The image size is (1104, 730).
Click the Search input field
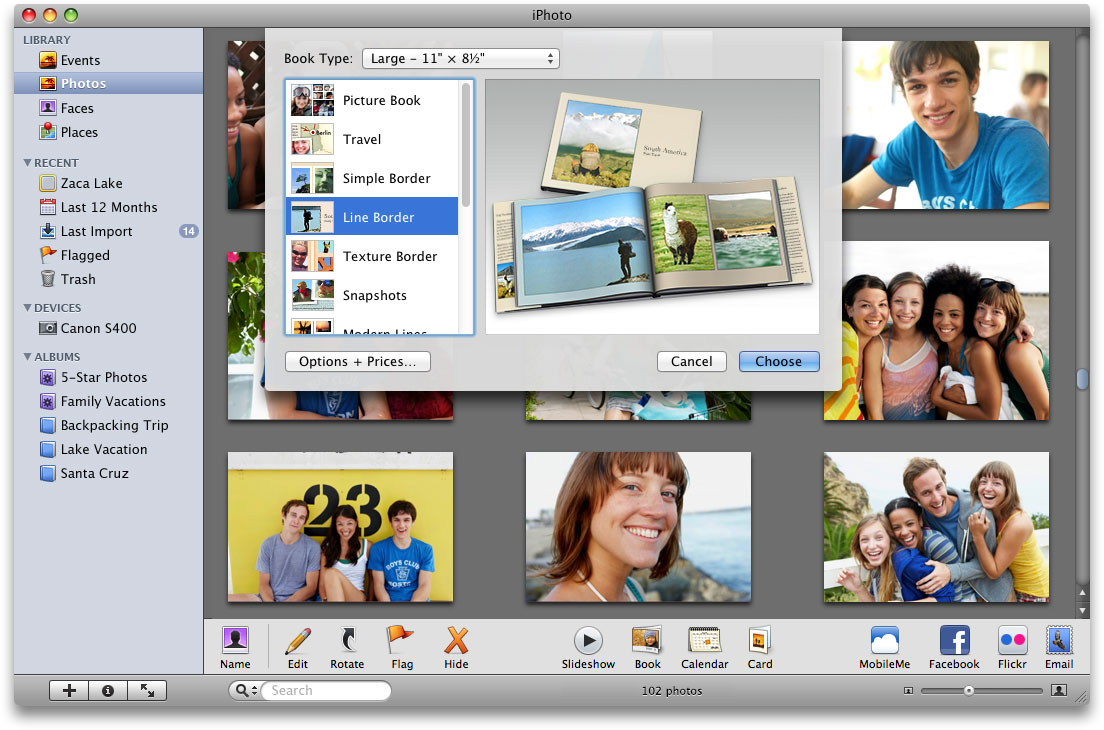(325, 690)
